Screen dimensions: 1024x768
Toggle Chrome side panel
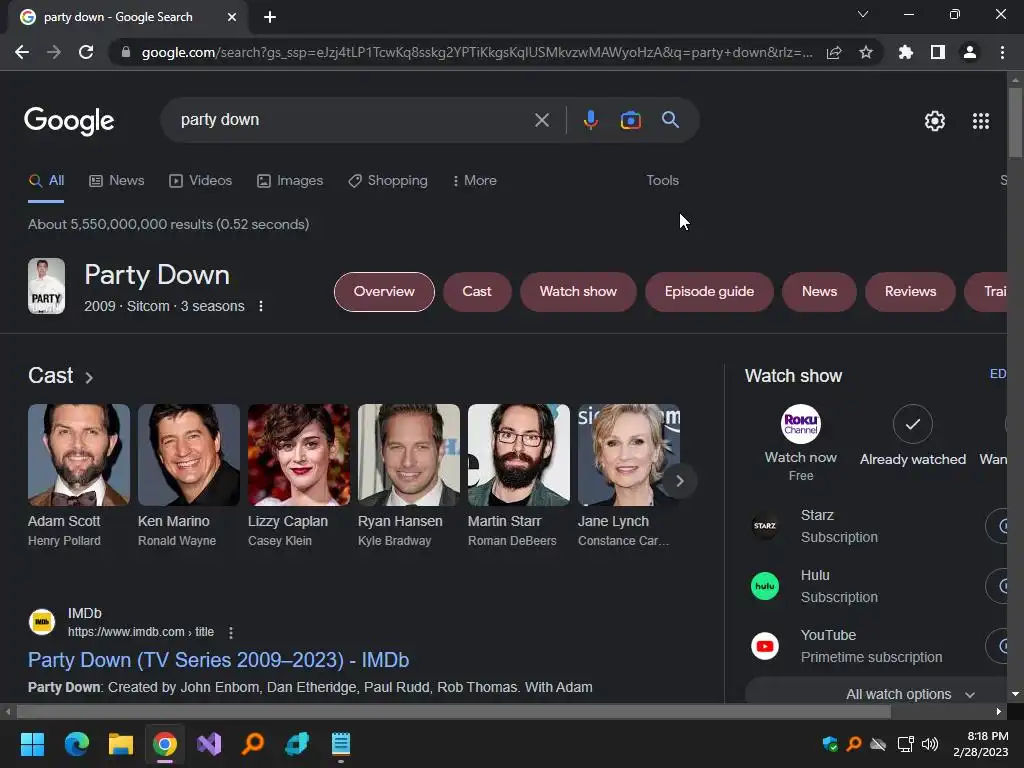pyautogui.click(x=937, y=52)
